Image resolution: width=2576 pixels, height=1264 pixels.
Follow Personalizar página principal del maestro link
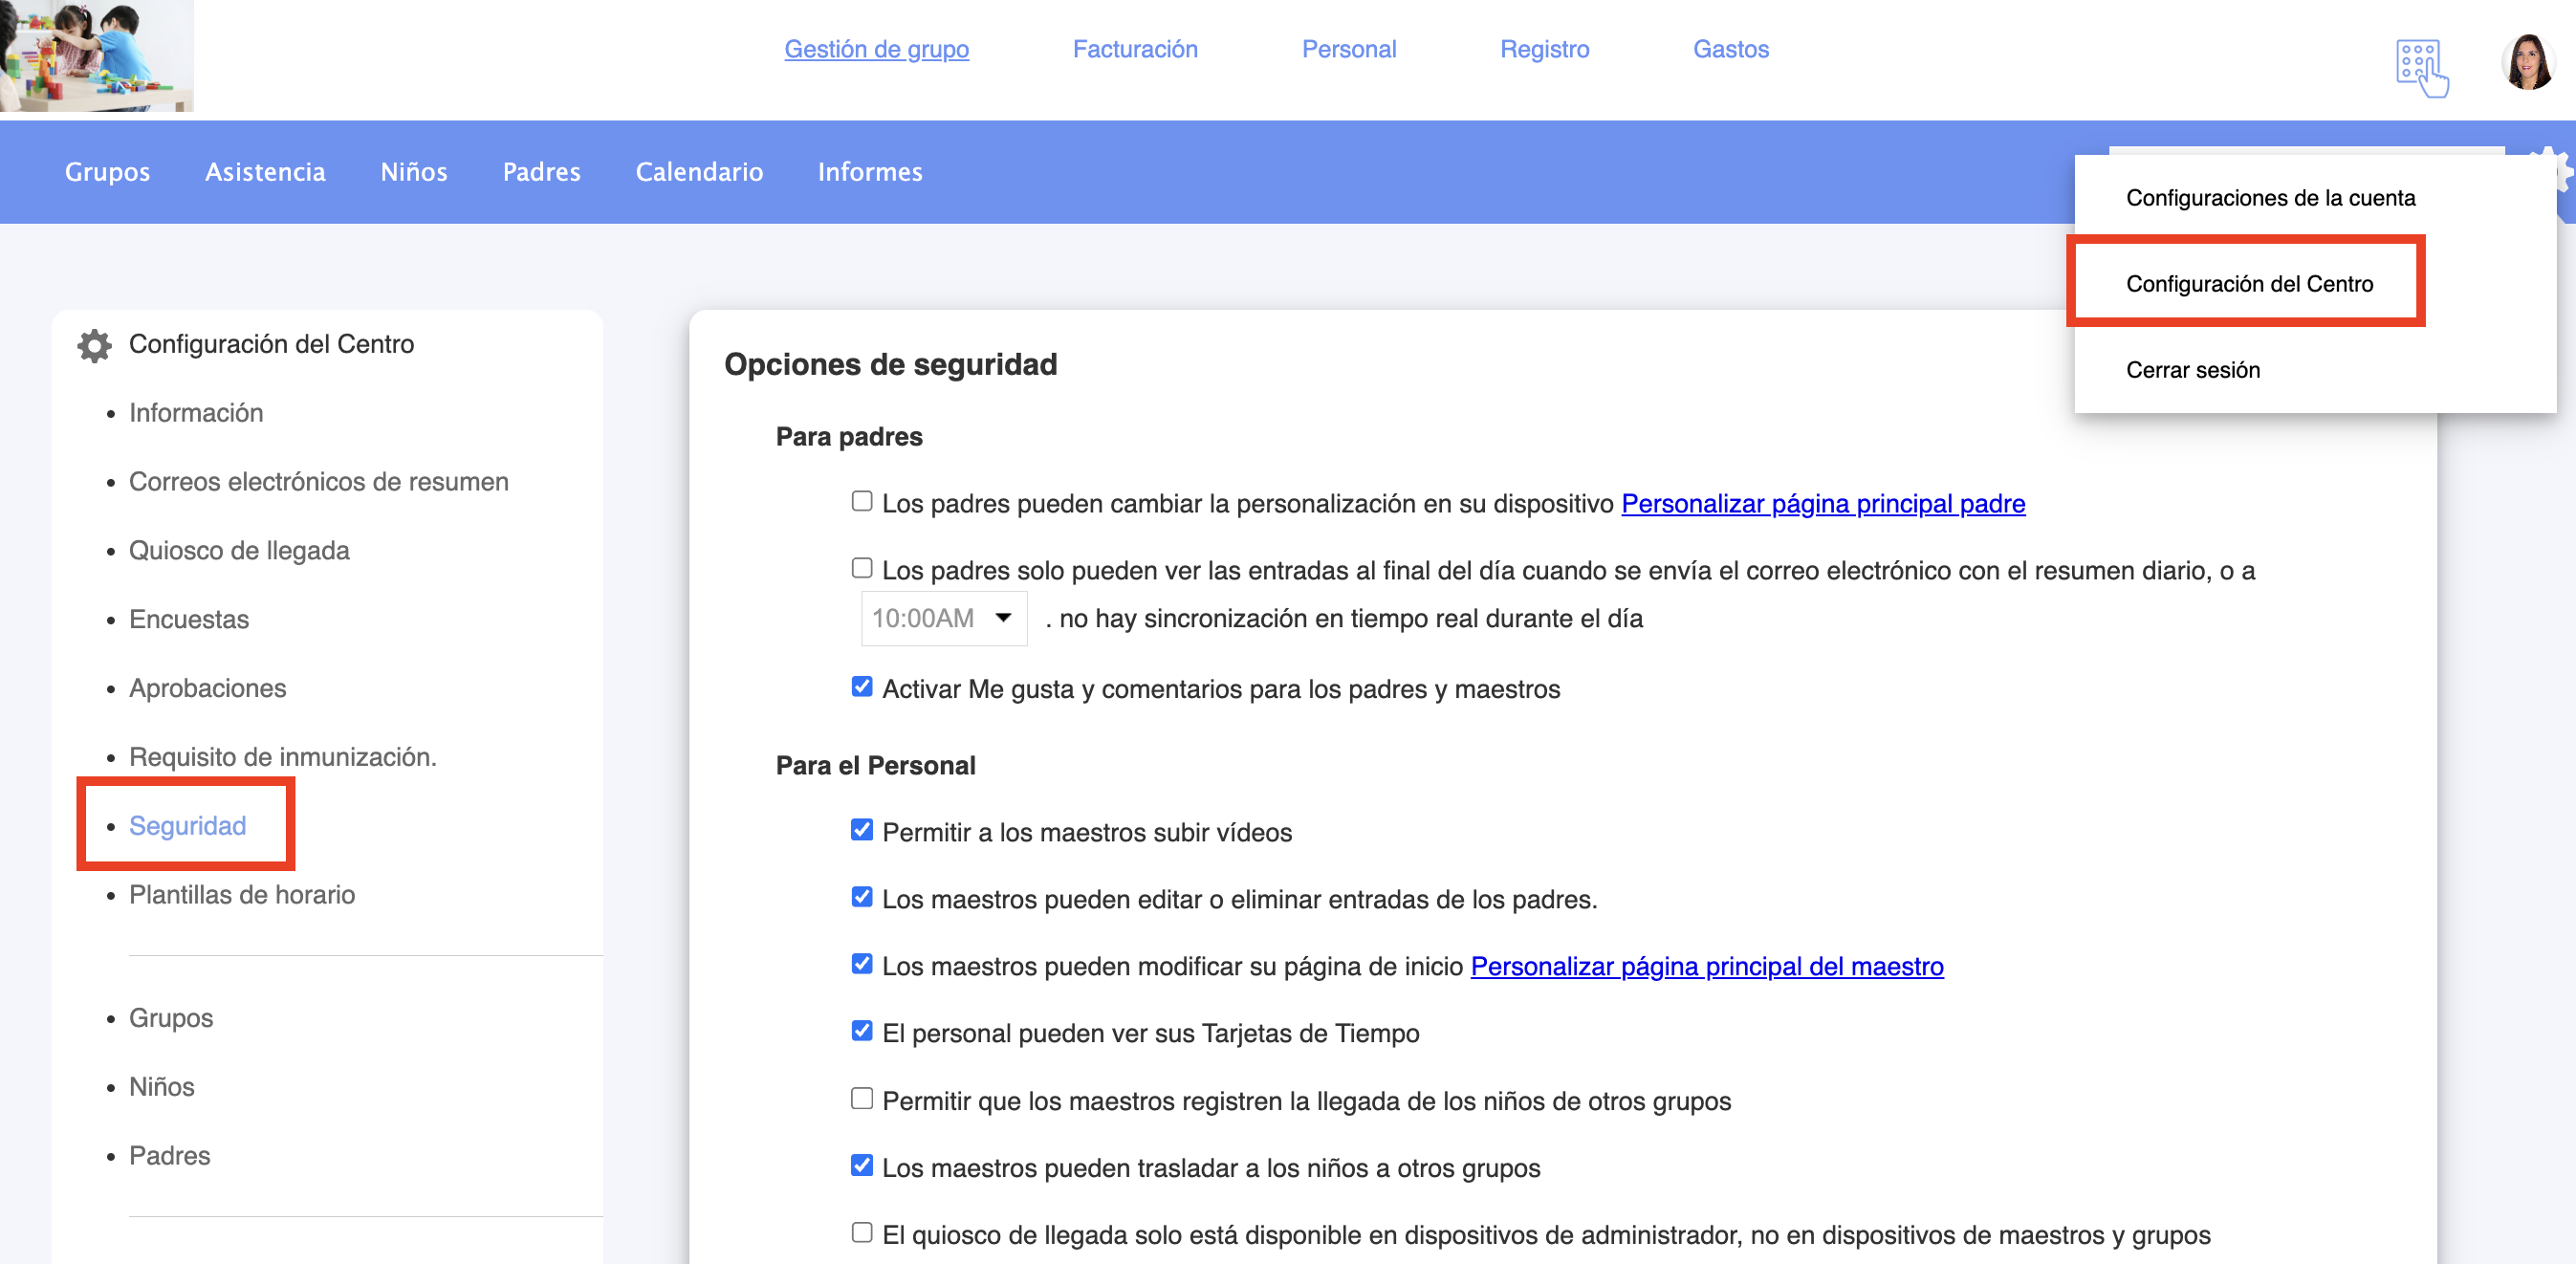1706,967
